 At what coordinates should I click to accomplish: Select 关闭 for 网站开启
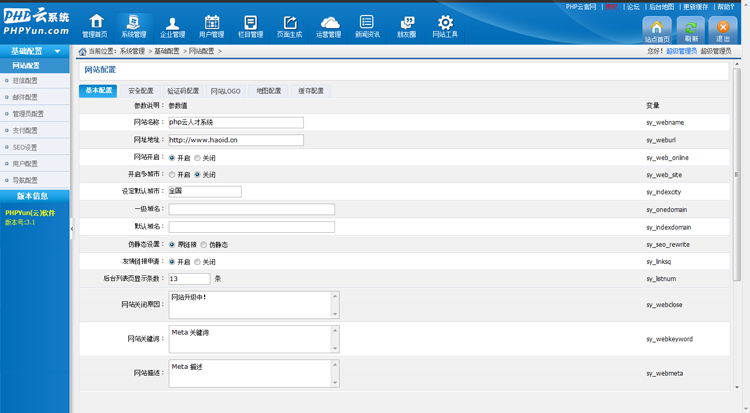click(197, 158)
